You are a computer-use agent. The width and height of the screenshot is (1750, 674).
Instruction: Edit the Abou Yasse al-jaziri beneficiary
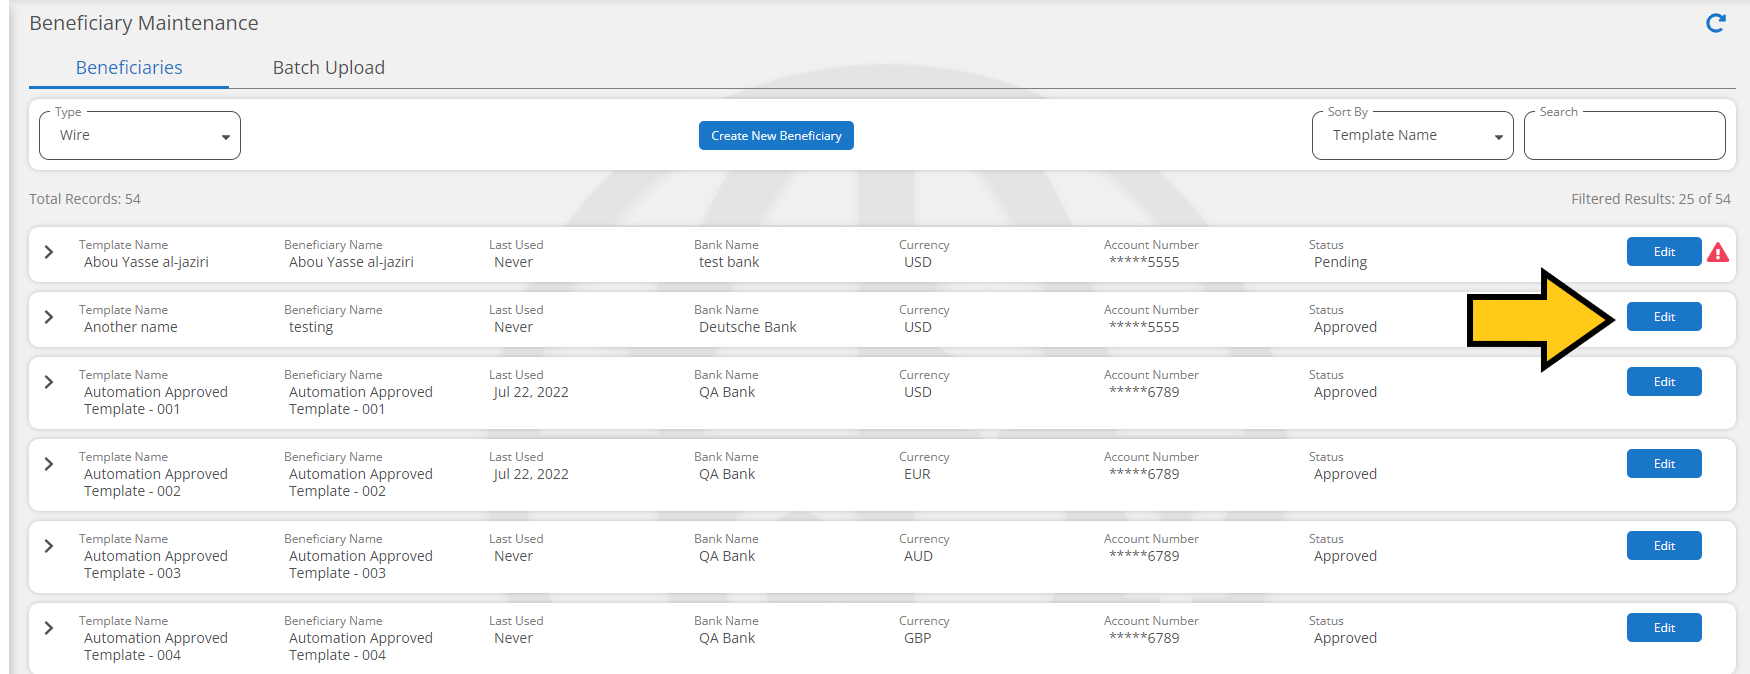1664,252
